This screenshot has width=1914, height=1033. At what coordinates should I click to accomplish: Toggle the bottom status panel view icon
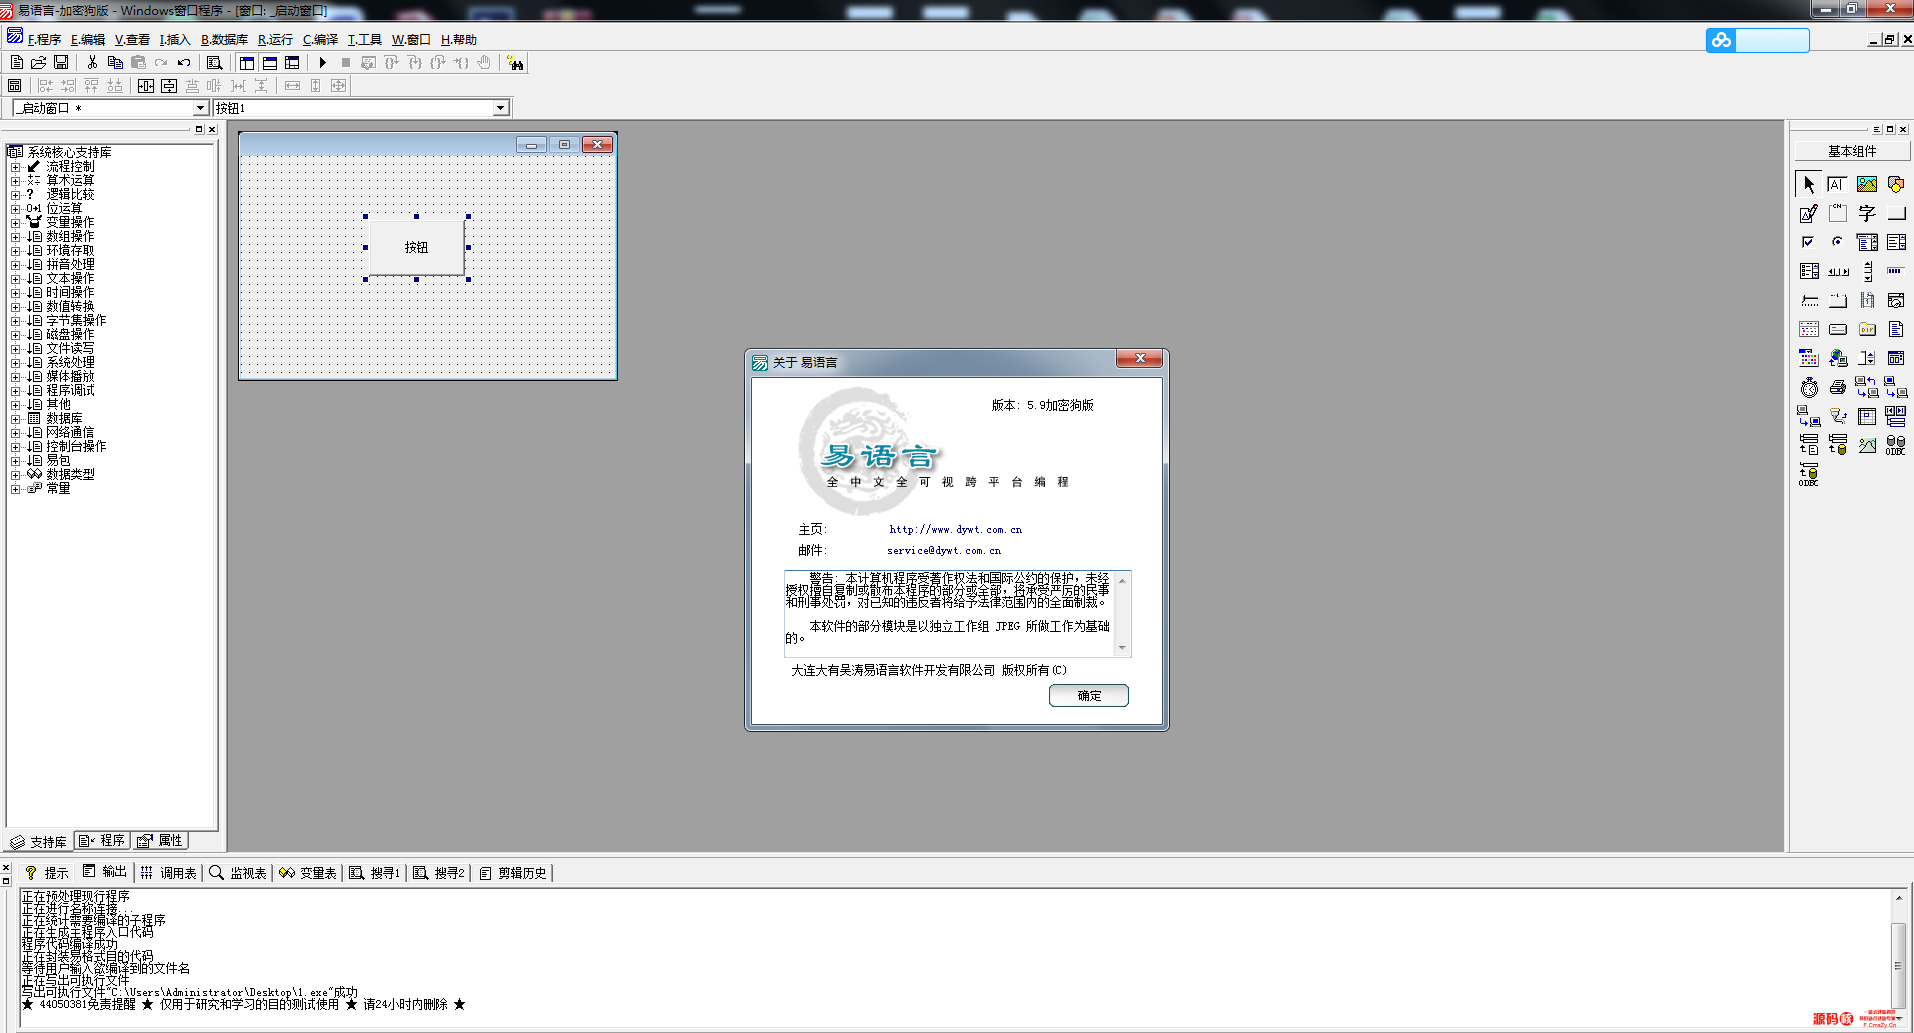(x=270, y=62)
